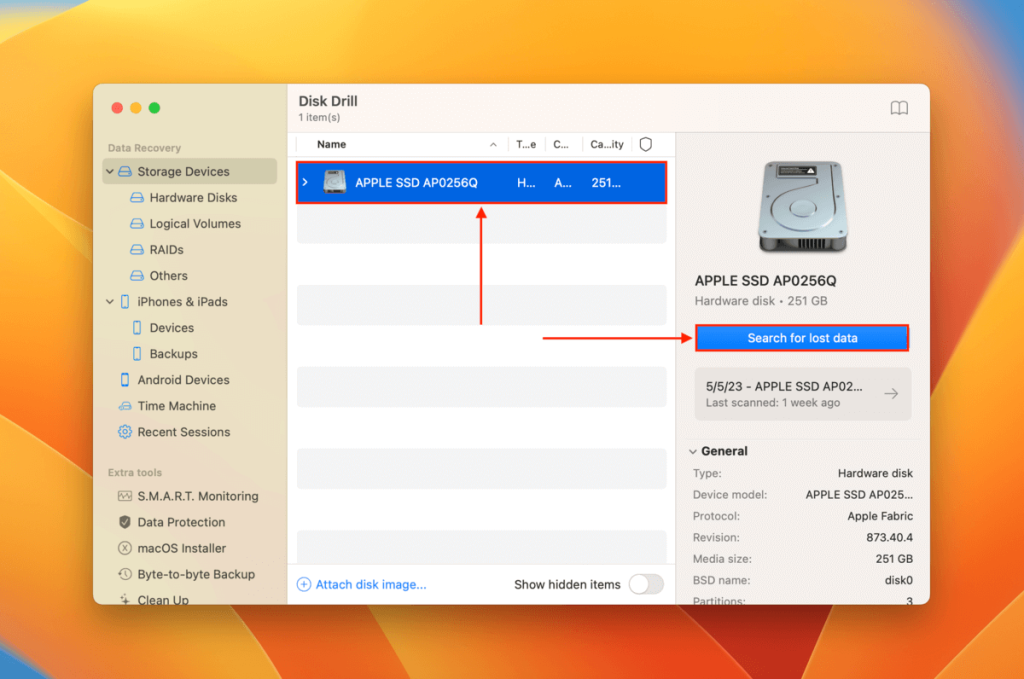Click the Search for lost data button
This screenshot has width=1024, height=679.
pos(801,338)
